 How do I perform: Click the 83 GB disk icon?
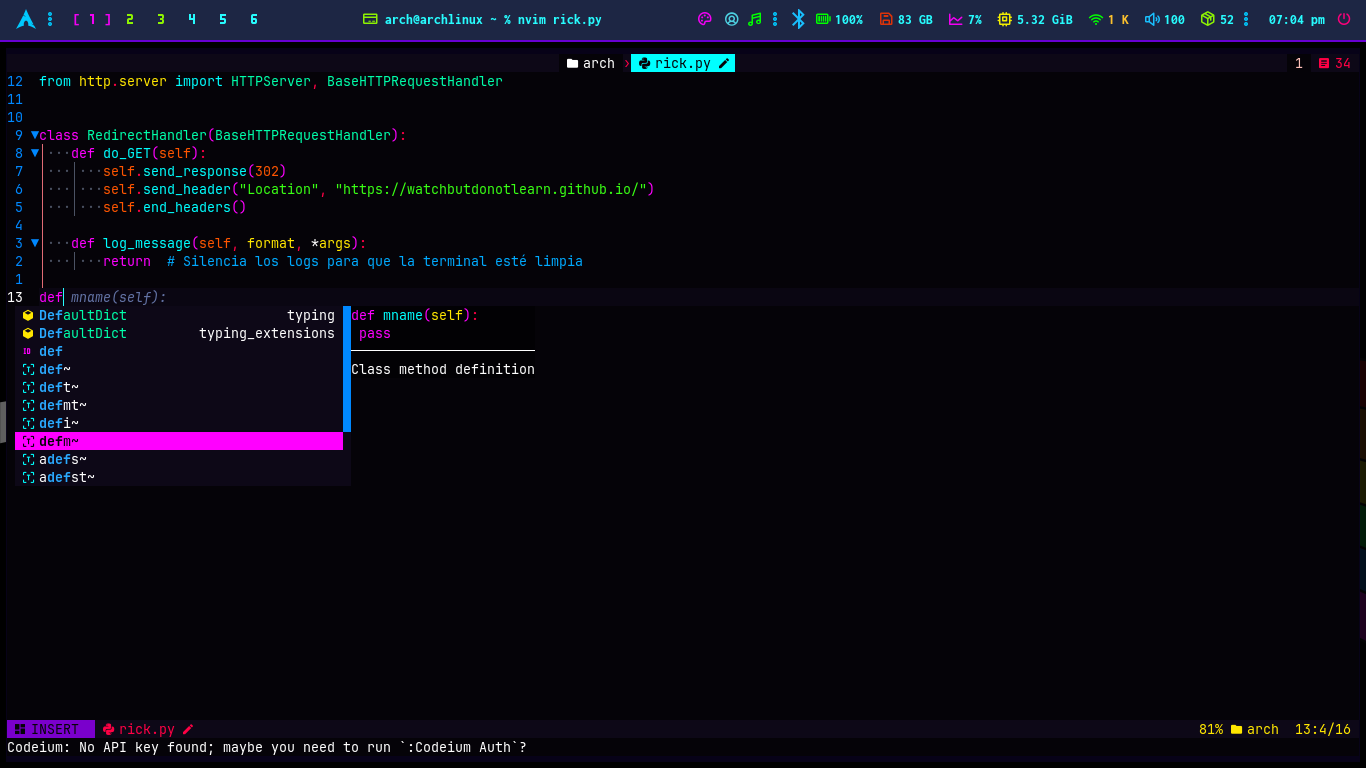(x=886, y=19)
